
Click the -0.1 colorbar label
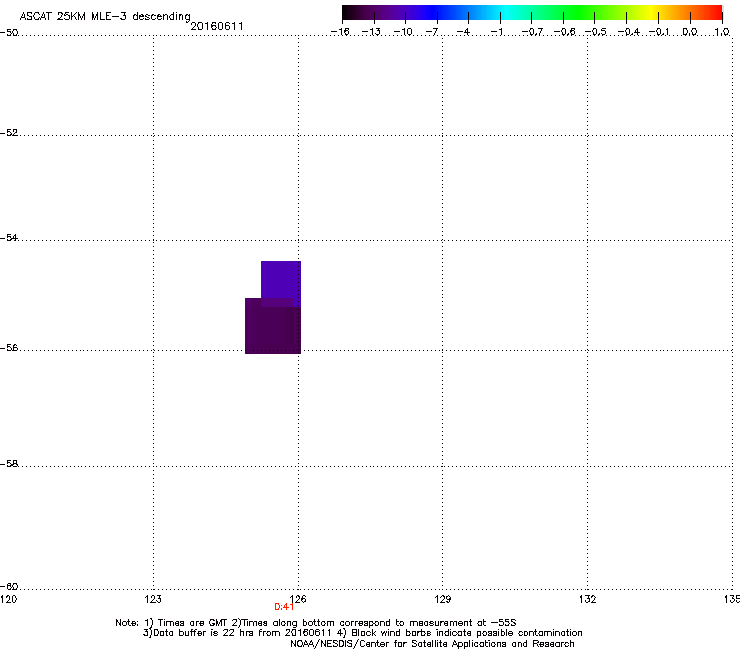point(659,32)
